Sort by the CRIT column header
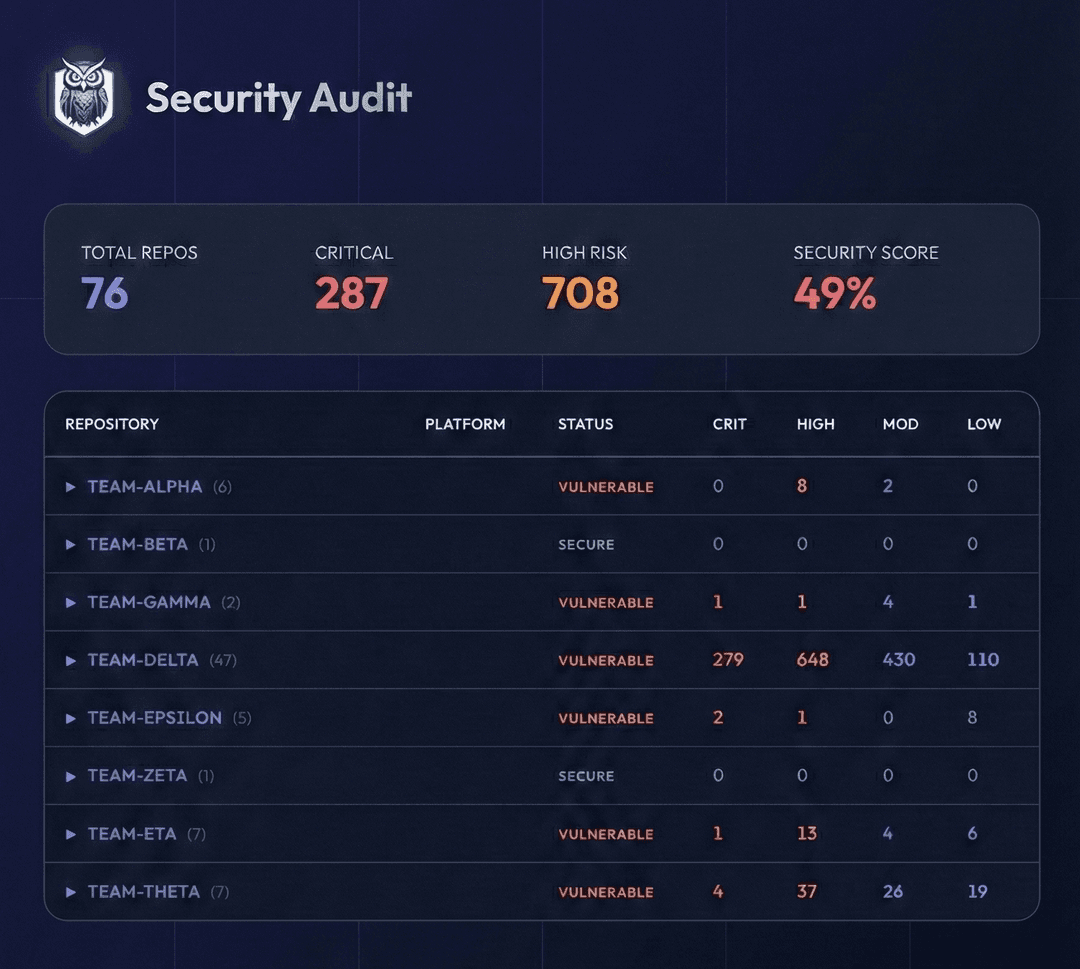1080x969 pixels. (x=729, y=424)
